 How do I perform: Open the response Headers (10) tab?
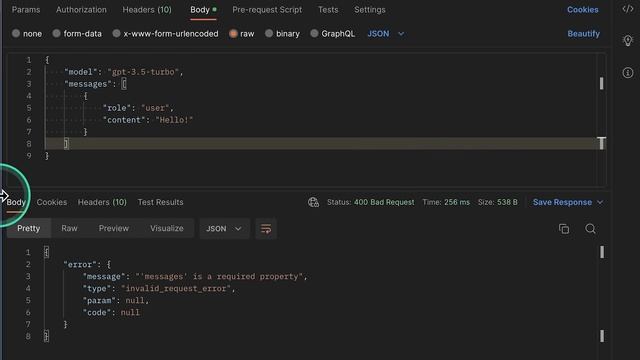(x=102, y=202)
